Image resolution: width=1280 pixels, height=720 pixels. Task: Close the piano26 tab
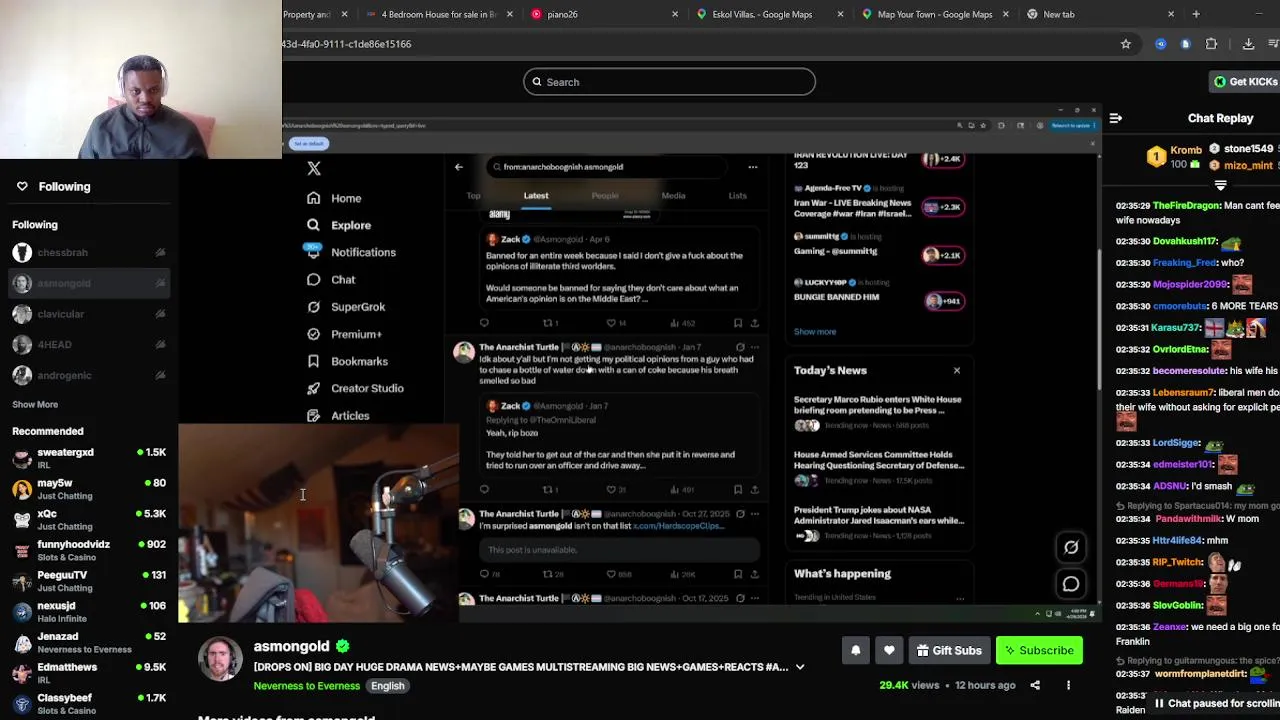(675, 14)
